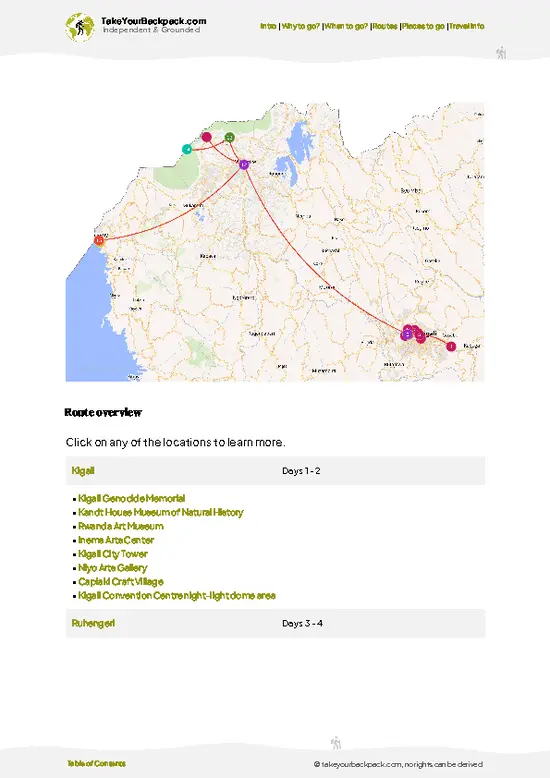550x778 pixels.
Task: Select the teal map marker
Action: click(187, 149)
